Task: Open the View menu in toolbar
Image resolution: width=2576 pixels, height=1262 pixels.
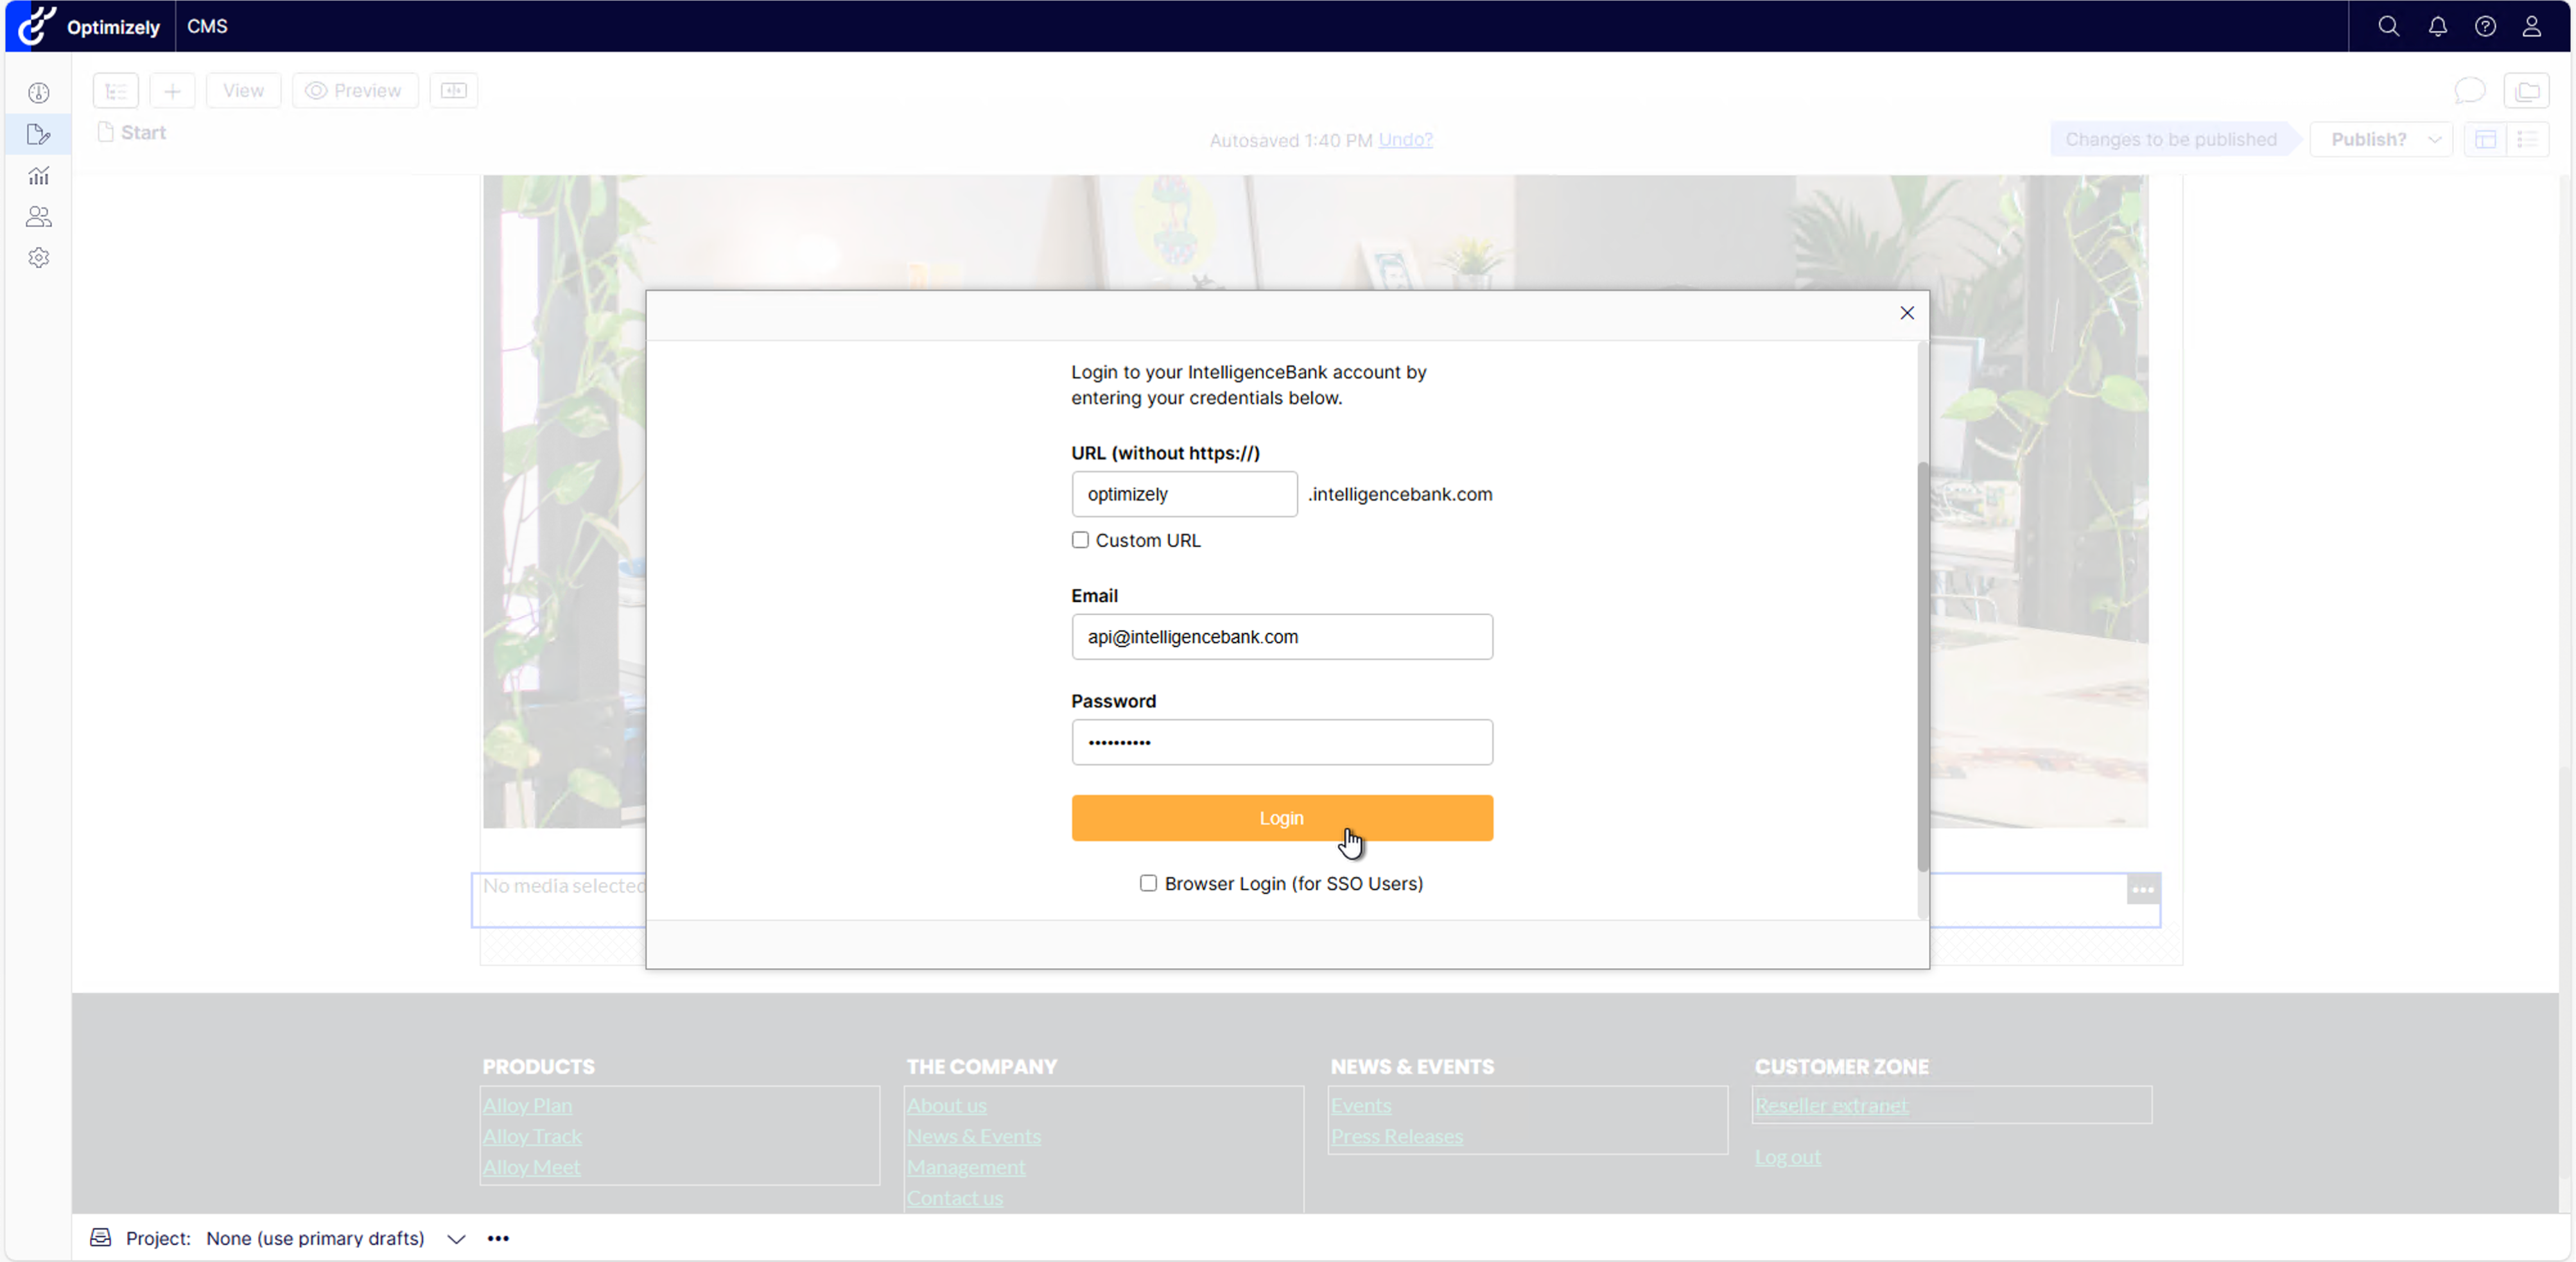Action: 243,91
